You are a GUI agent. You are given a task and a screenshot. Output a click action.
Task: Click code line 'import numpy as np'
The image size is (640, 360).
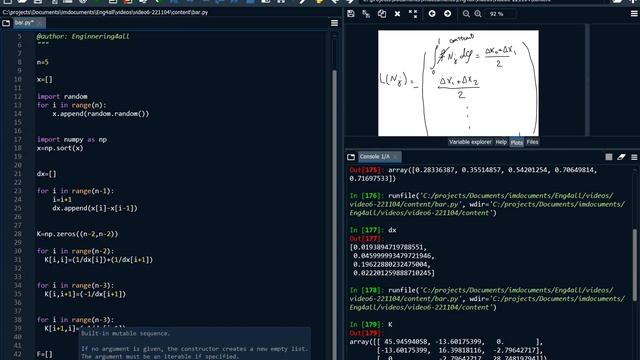pyautogui.click(x=72, y=139)
